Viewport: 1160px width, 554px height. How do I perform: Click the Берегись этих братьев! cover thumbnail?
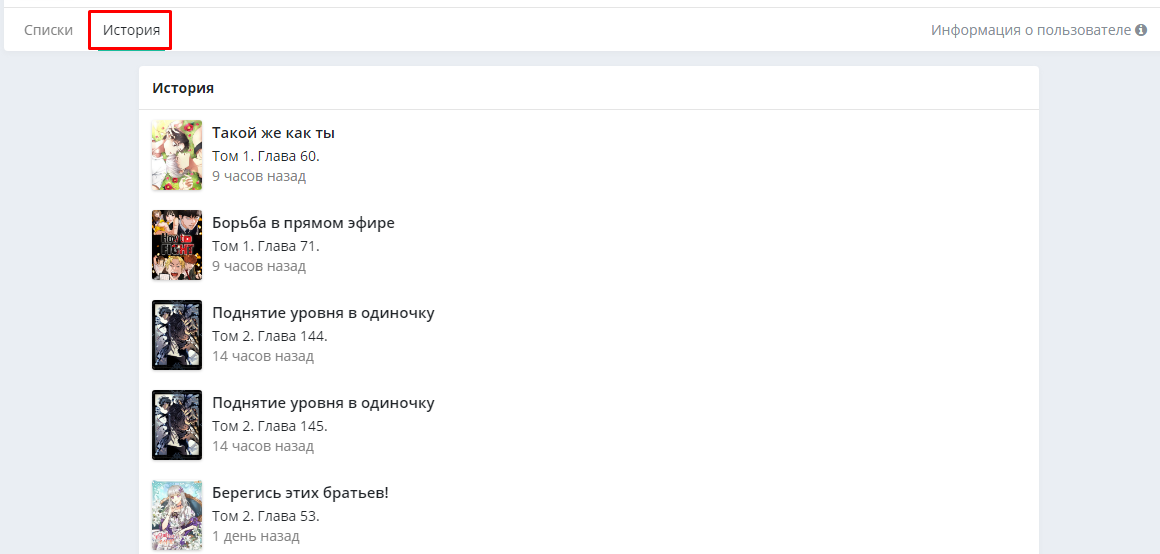click(177, 515)
